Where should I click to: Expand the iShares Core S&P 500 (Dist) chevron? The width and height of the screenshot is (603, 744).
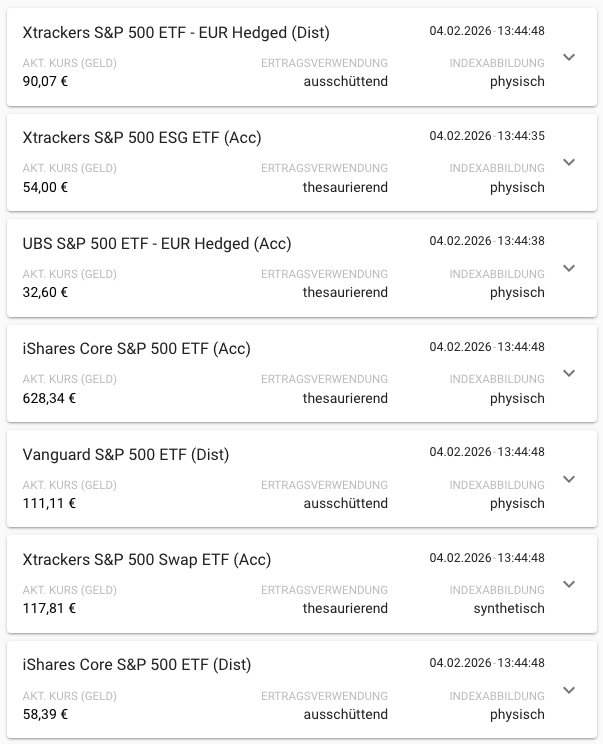[x=569, y=689]
